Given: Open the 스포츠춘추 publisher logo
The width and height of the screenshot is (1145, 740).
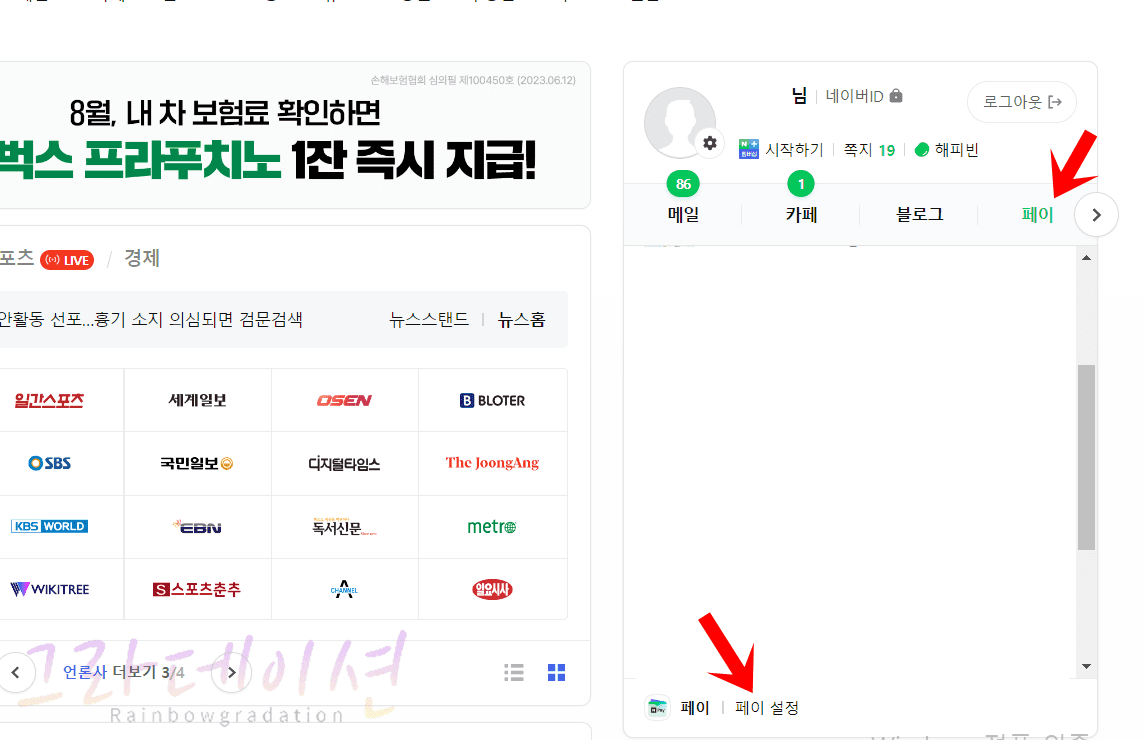Looking at the screenshot, I should [x=197, y=590].
